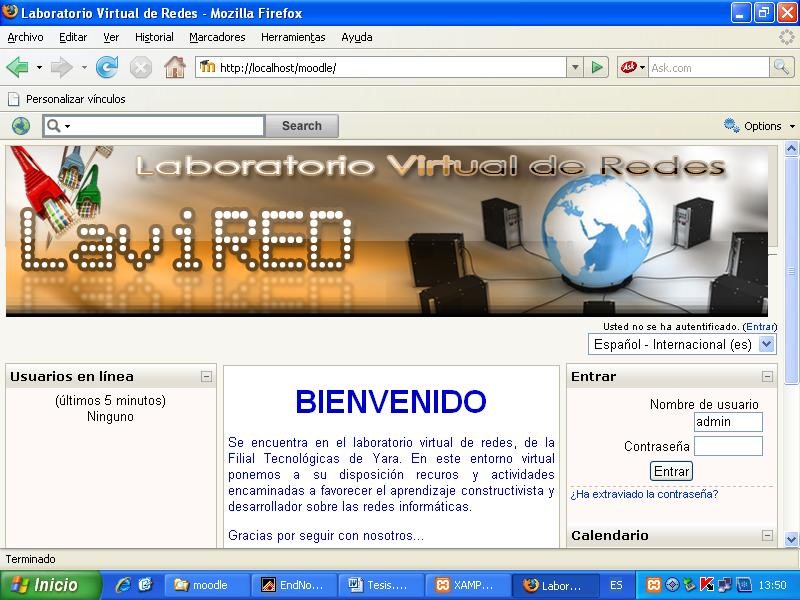The height and width of the screenshot is (600, 800).
Task: Open the search engine selector dropdown
Action: [x=632, y=68]
